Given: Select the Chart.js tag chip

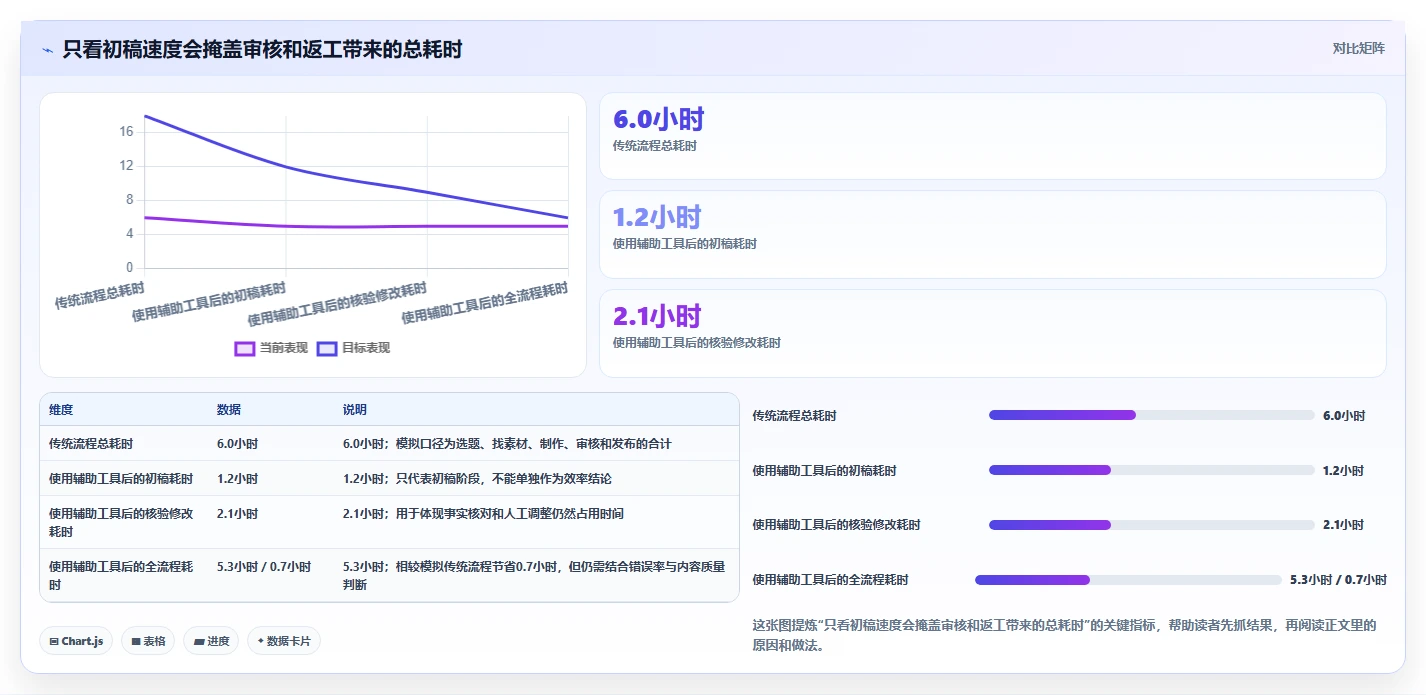Looking at the screenshot, I should [x=76, y=641].
